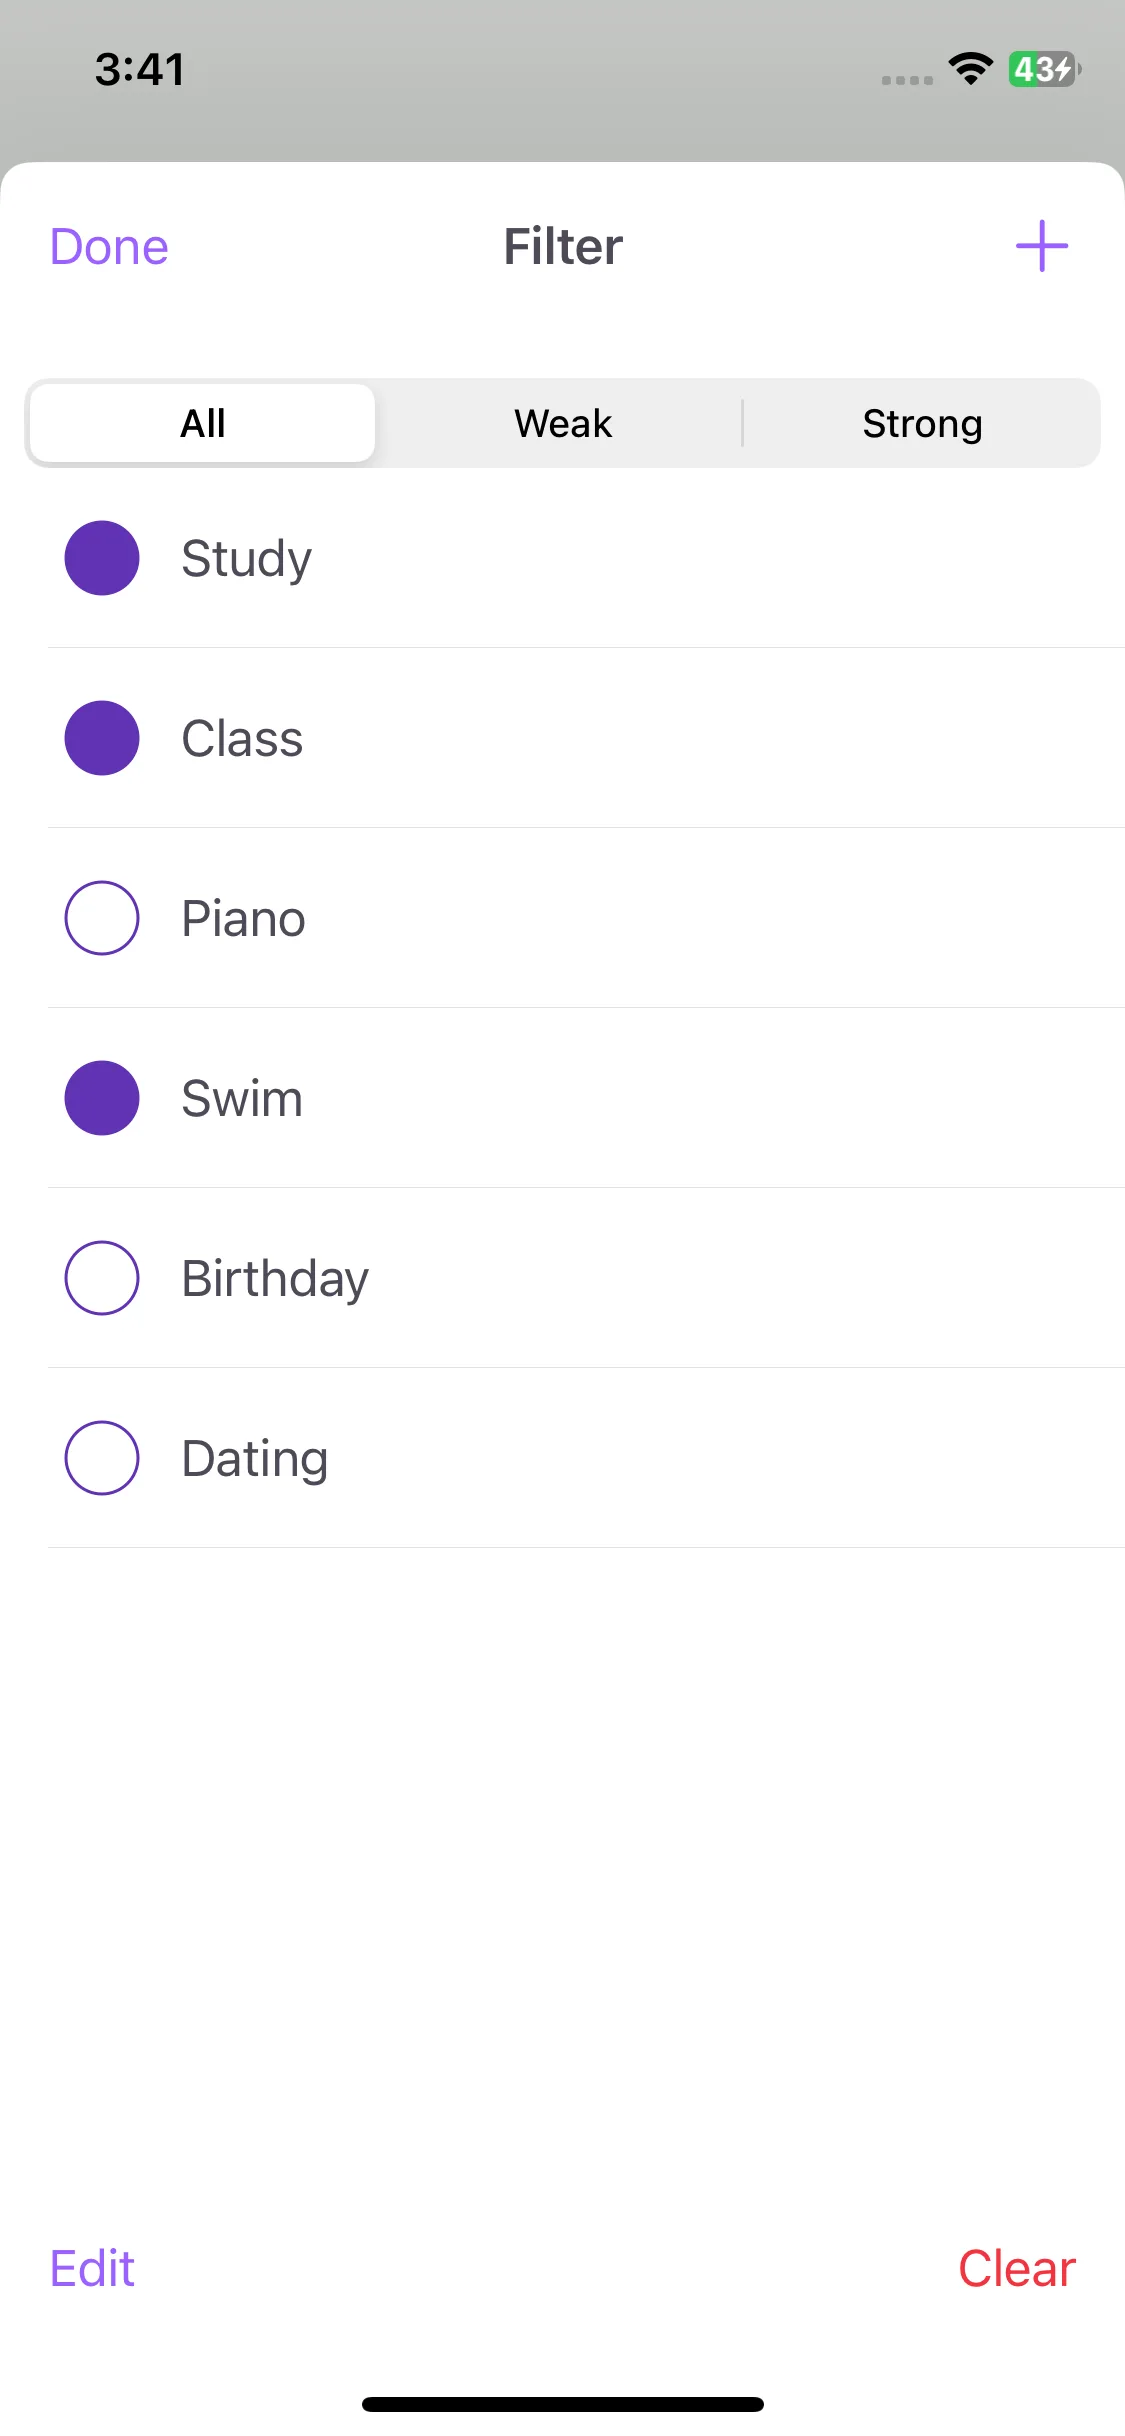Open Edit mode for the filter list
The height and width of the screenshot is (2436, 1125).
[92, 2268]
